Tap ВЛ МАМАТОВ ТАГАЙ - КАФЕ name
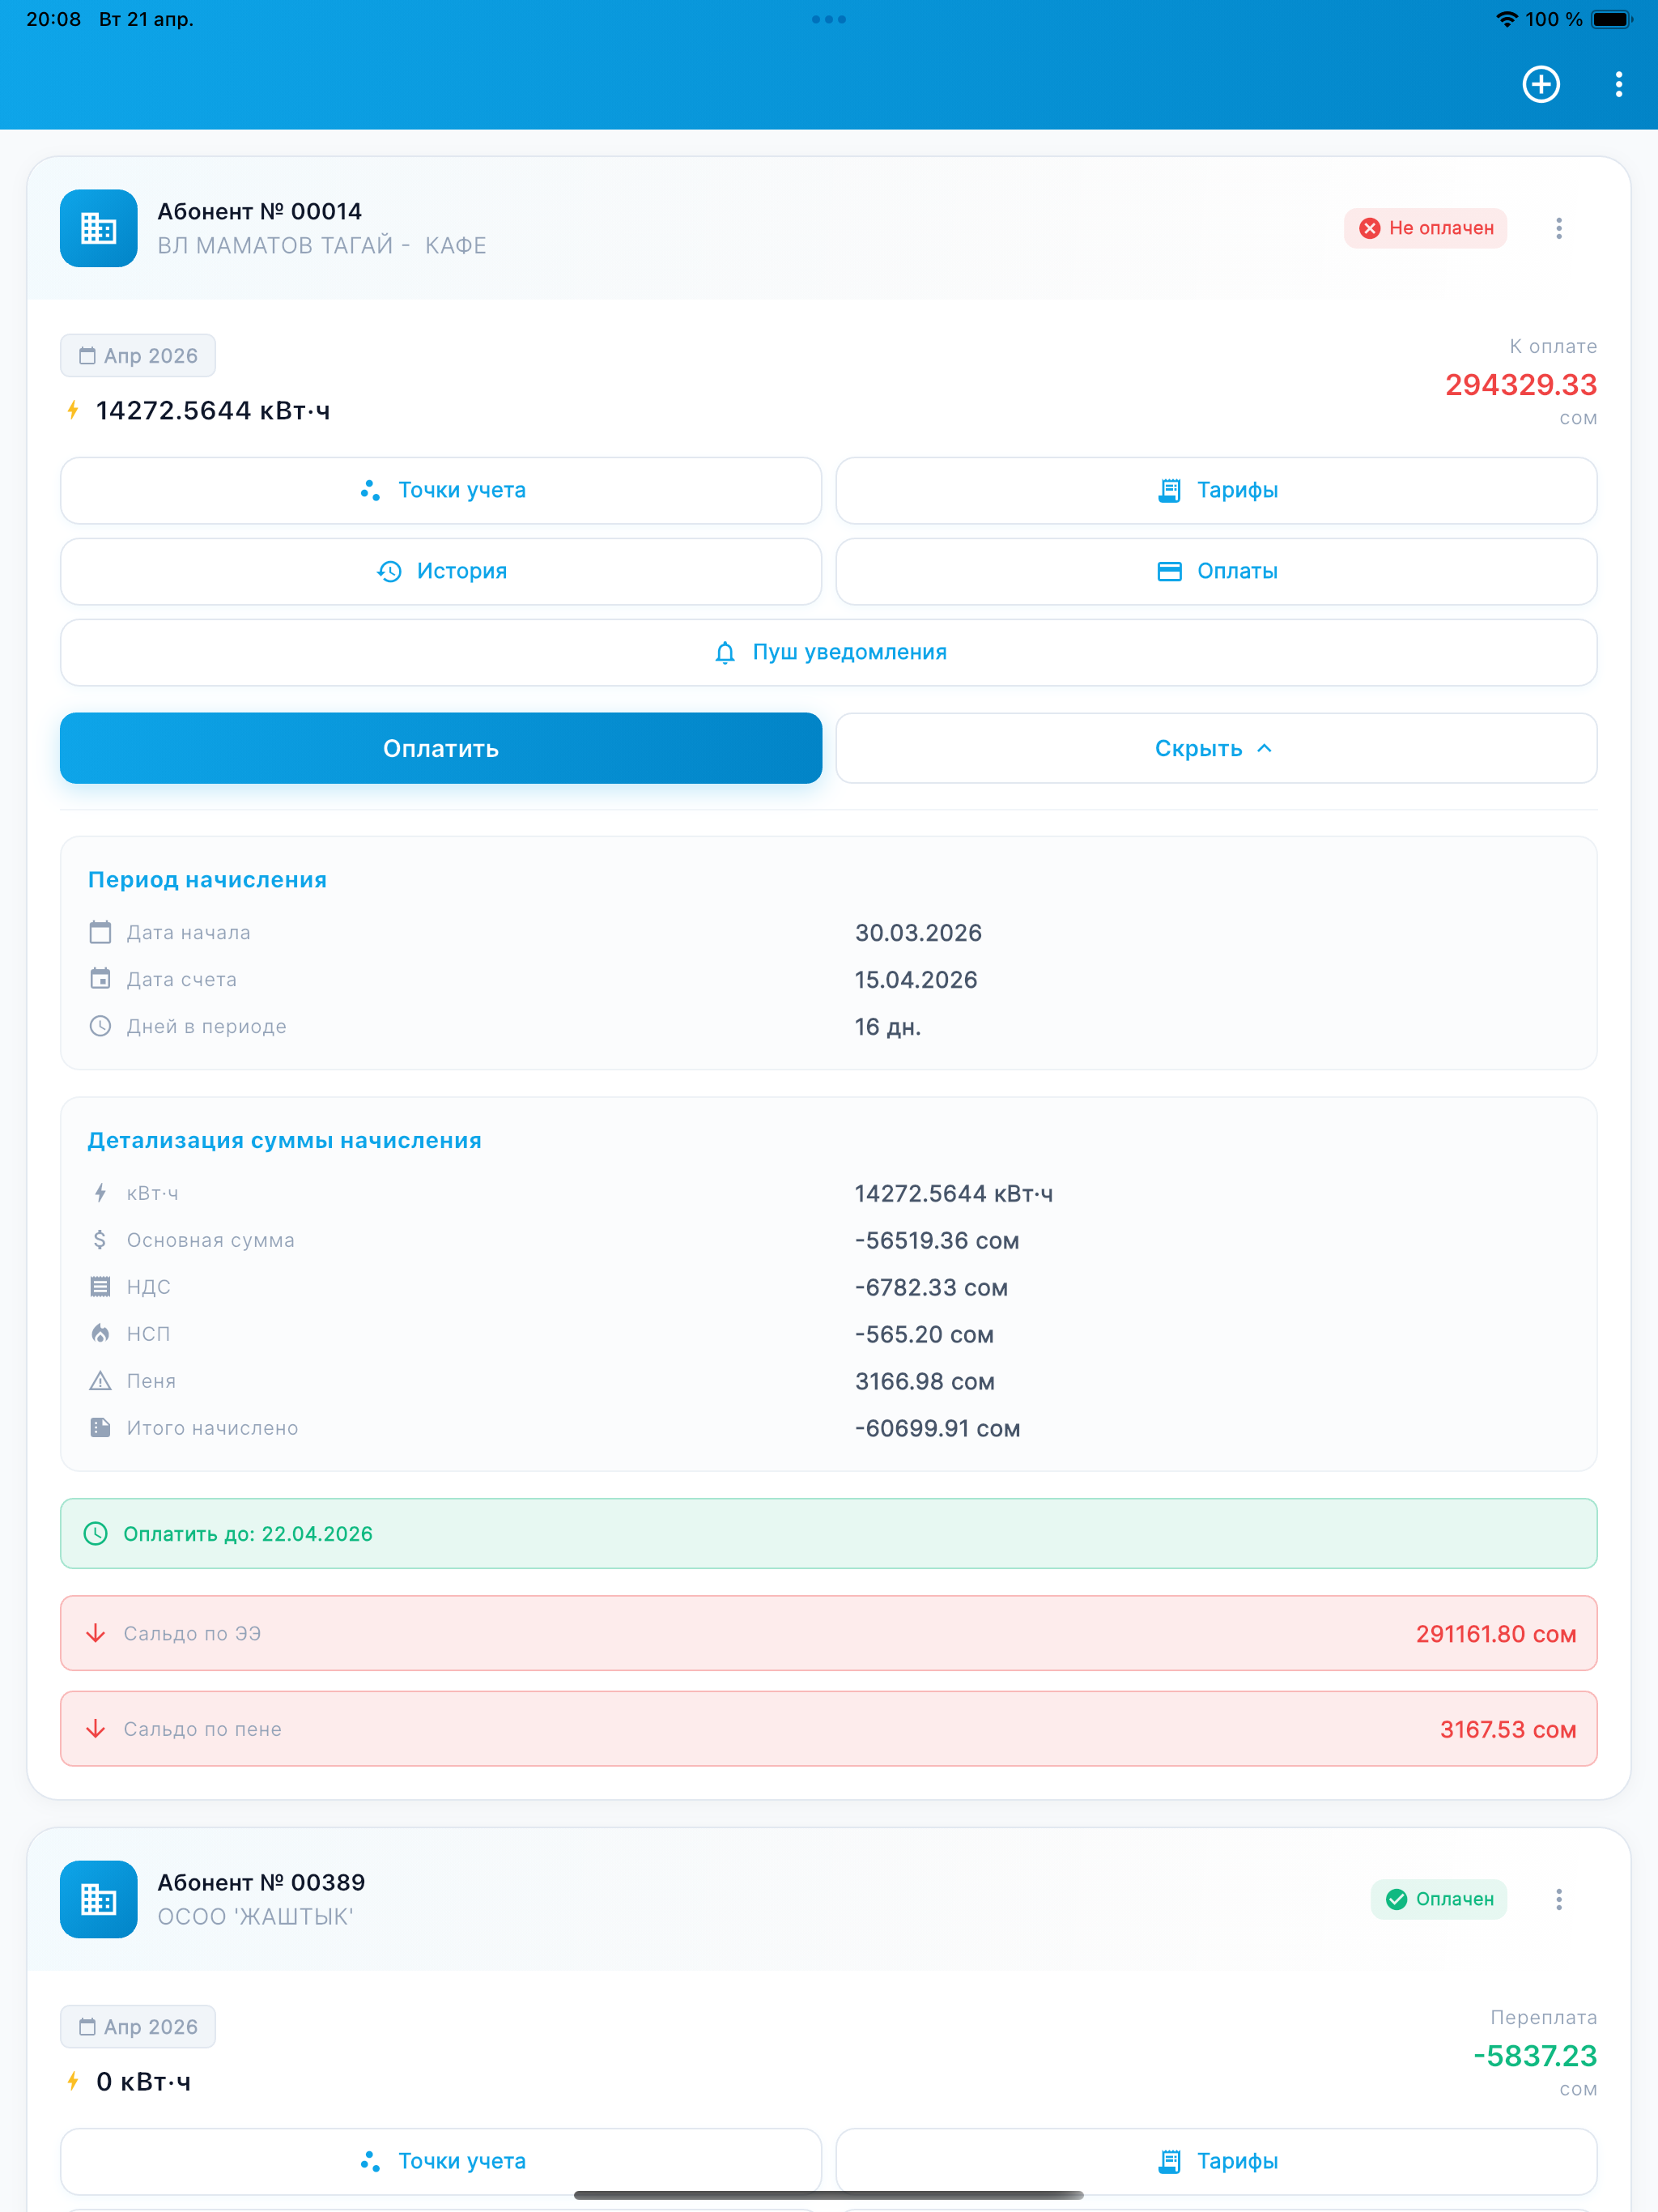 pyautogui.click(x=322, y=246)
